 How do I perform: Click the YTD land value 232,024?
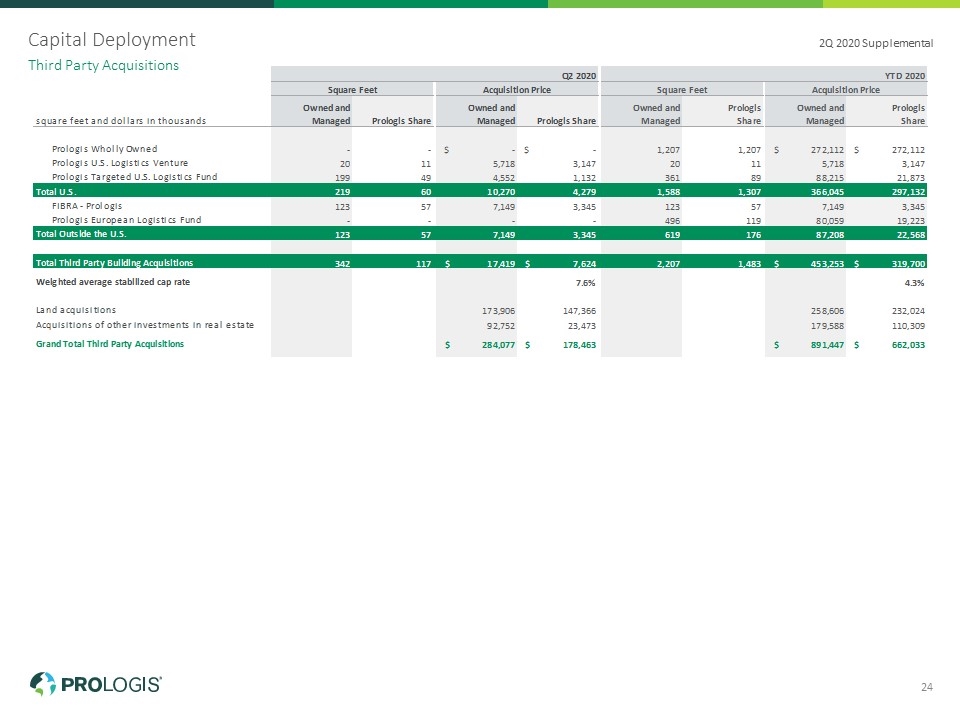tap(908, 311)
